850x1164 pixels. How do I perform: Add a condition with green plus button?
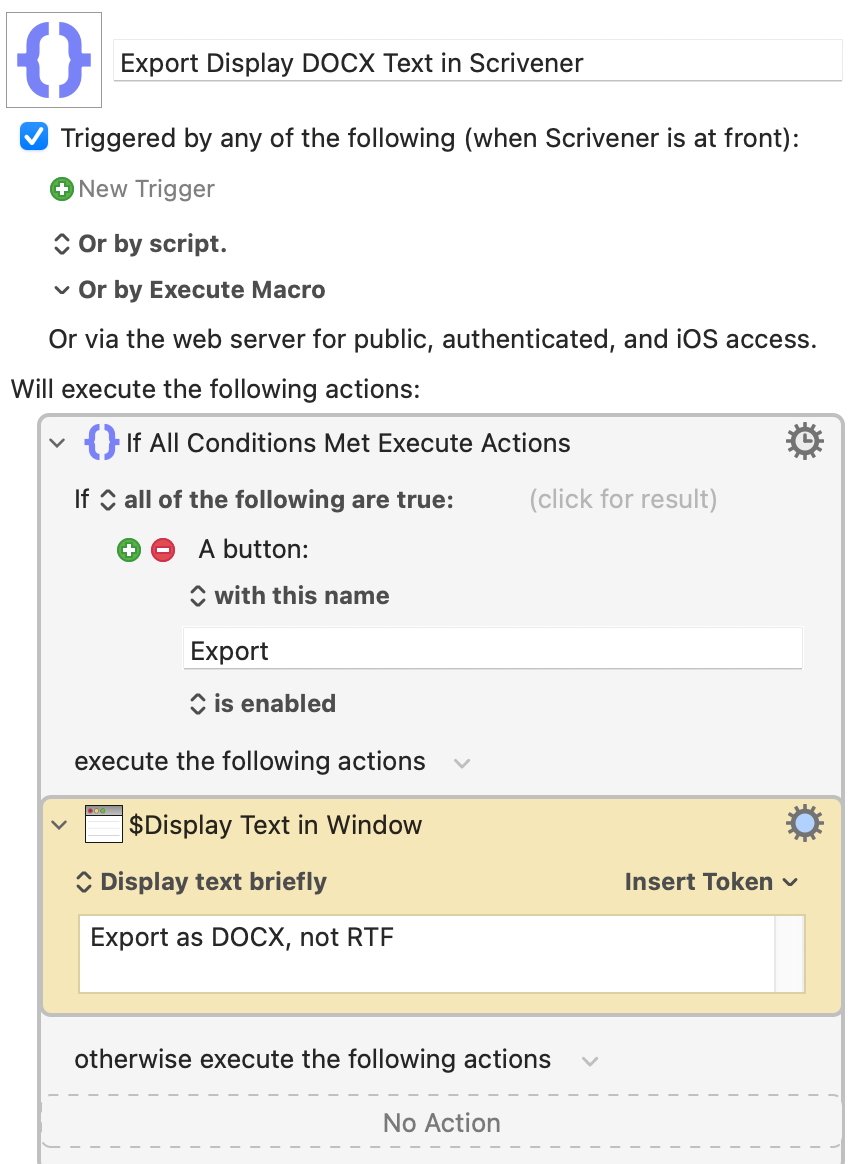click(129, 550)
